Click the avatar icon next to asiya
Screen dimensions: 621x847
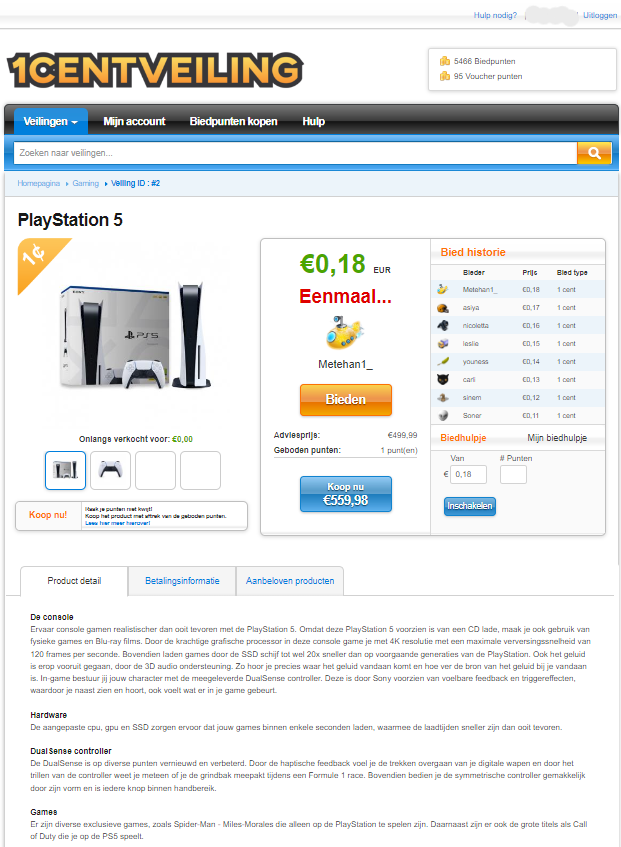pyautogui.click(x=443, y=307)
